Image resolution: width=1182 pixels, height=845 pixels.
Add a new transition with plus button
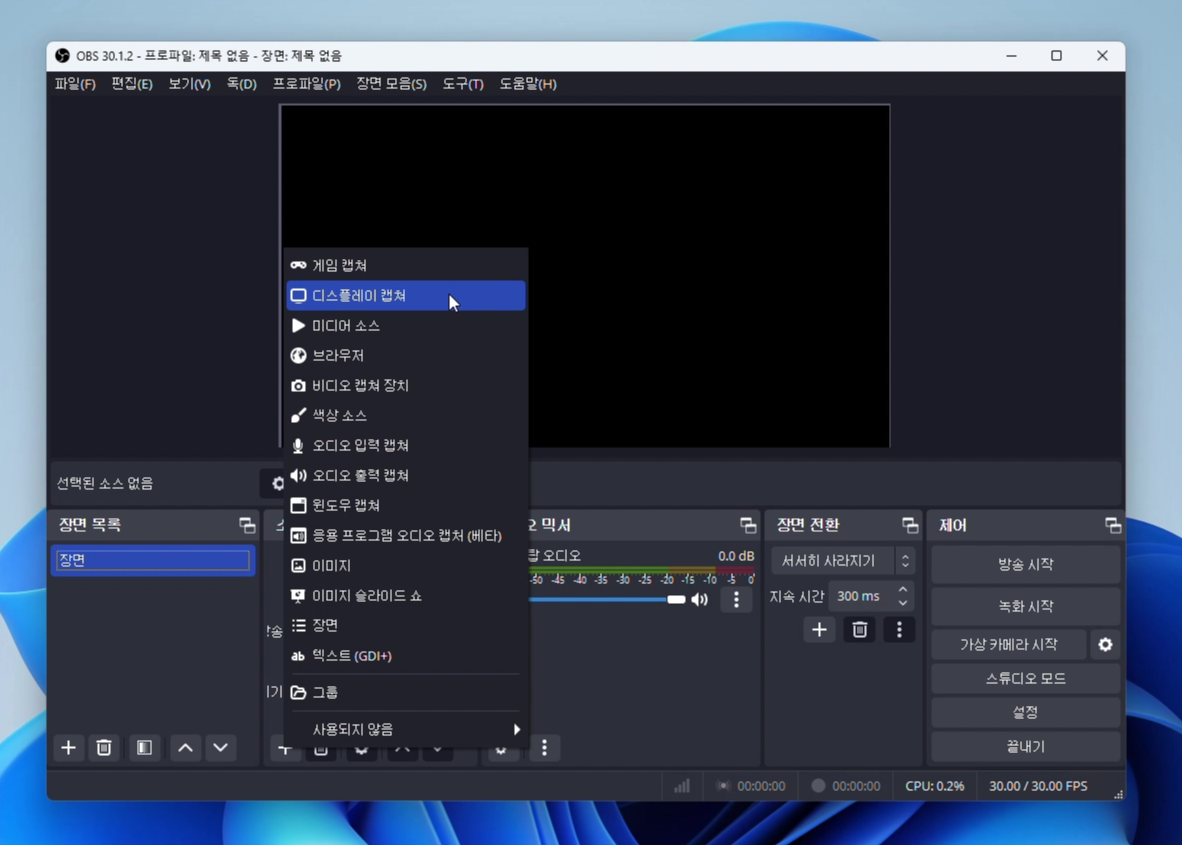[x=819, y=629]
